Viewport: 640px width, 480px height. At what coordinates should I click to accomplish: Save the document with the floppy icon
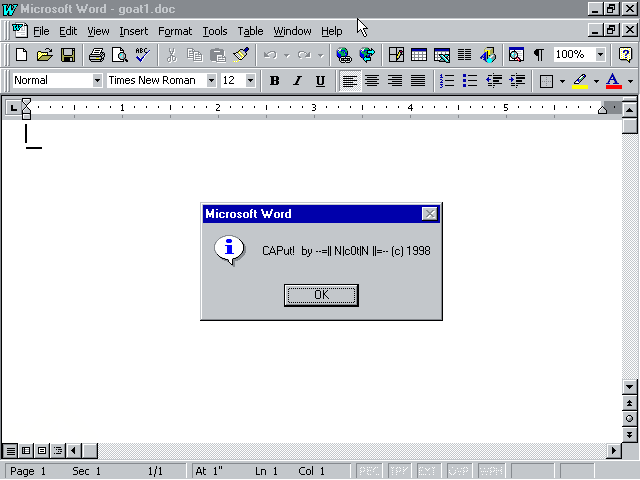point(68,55)
